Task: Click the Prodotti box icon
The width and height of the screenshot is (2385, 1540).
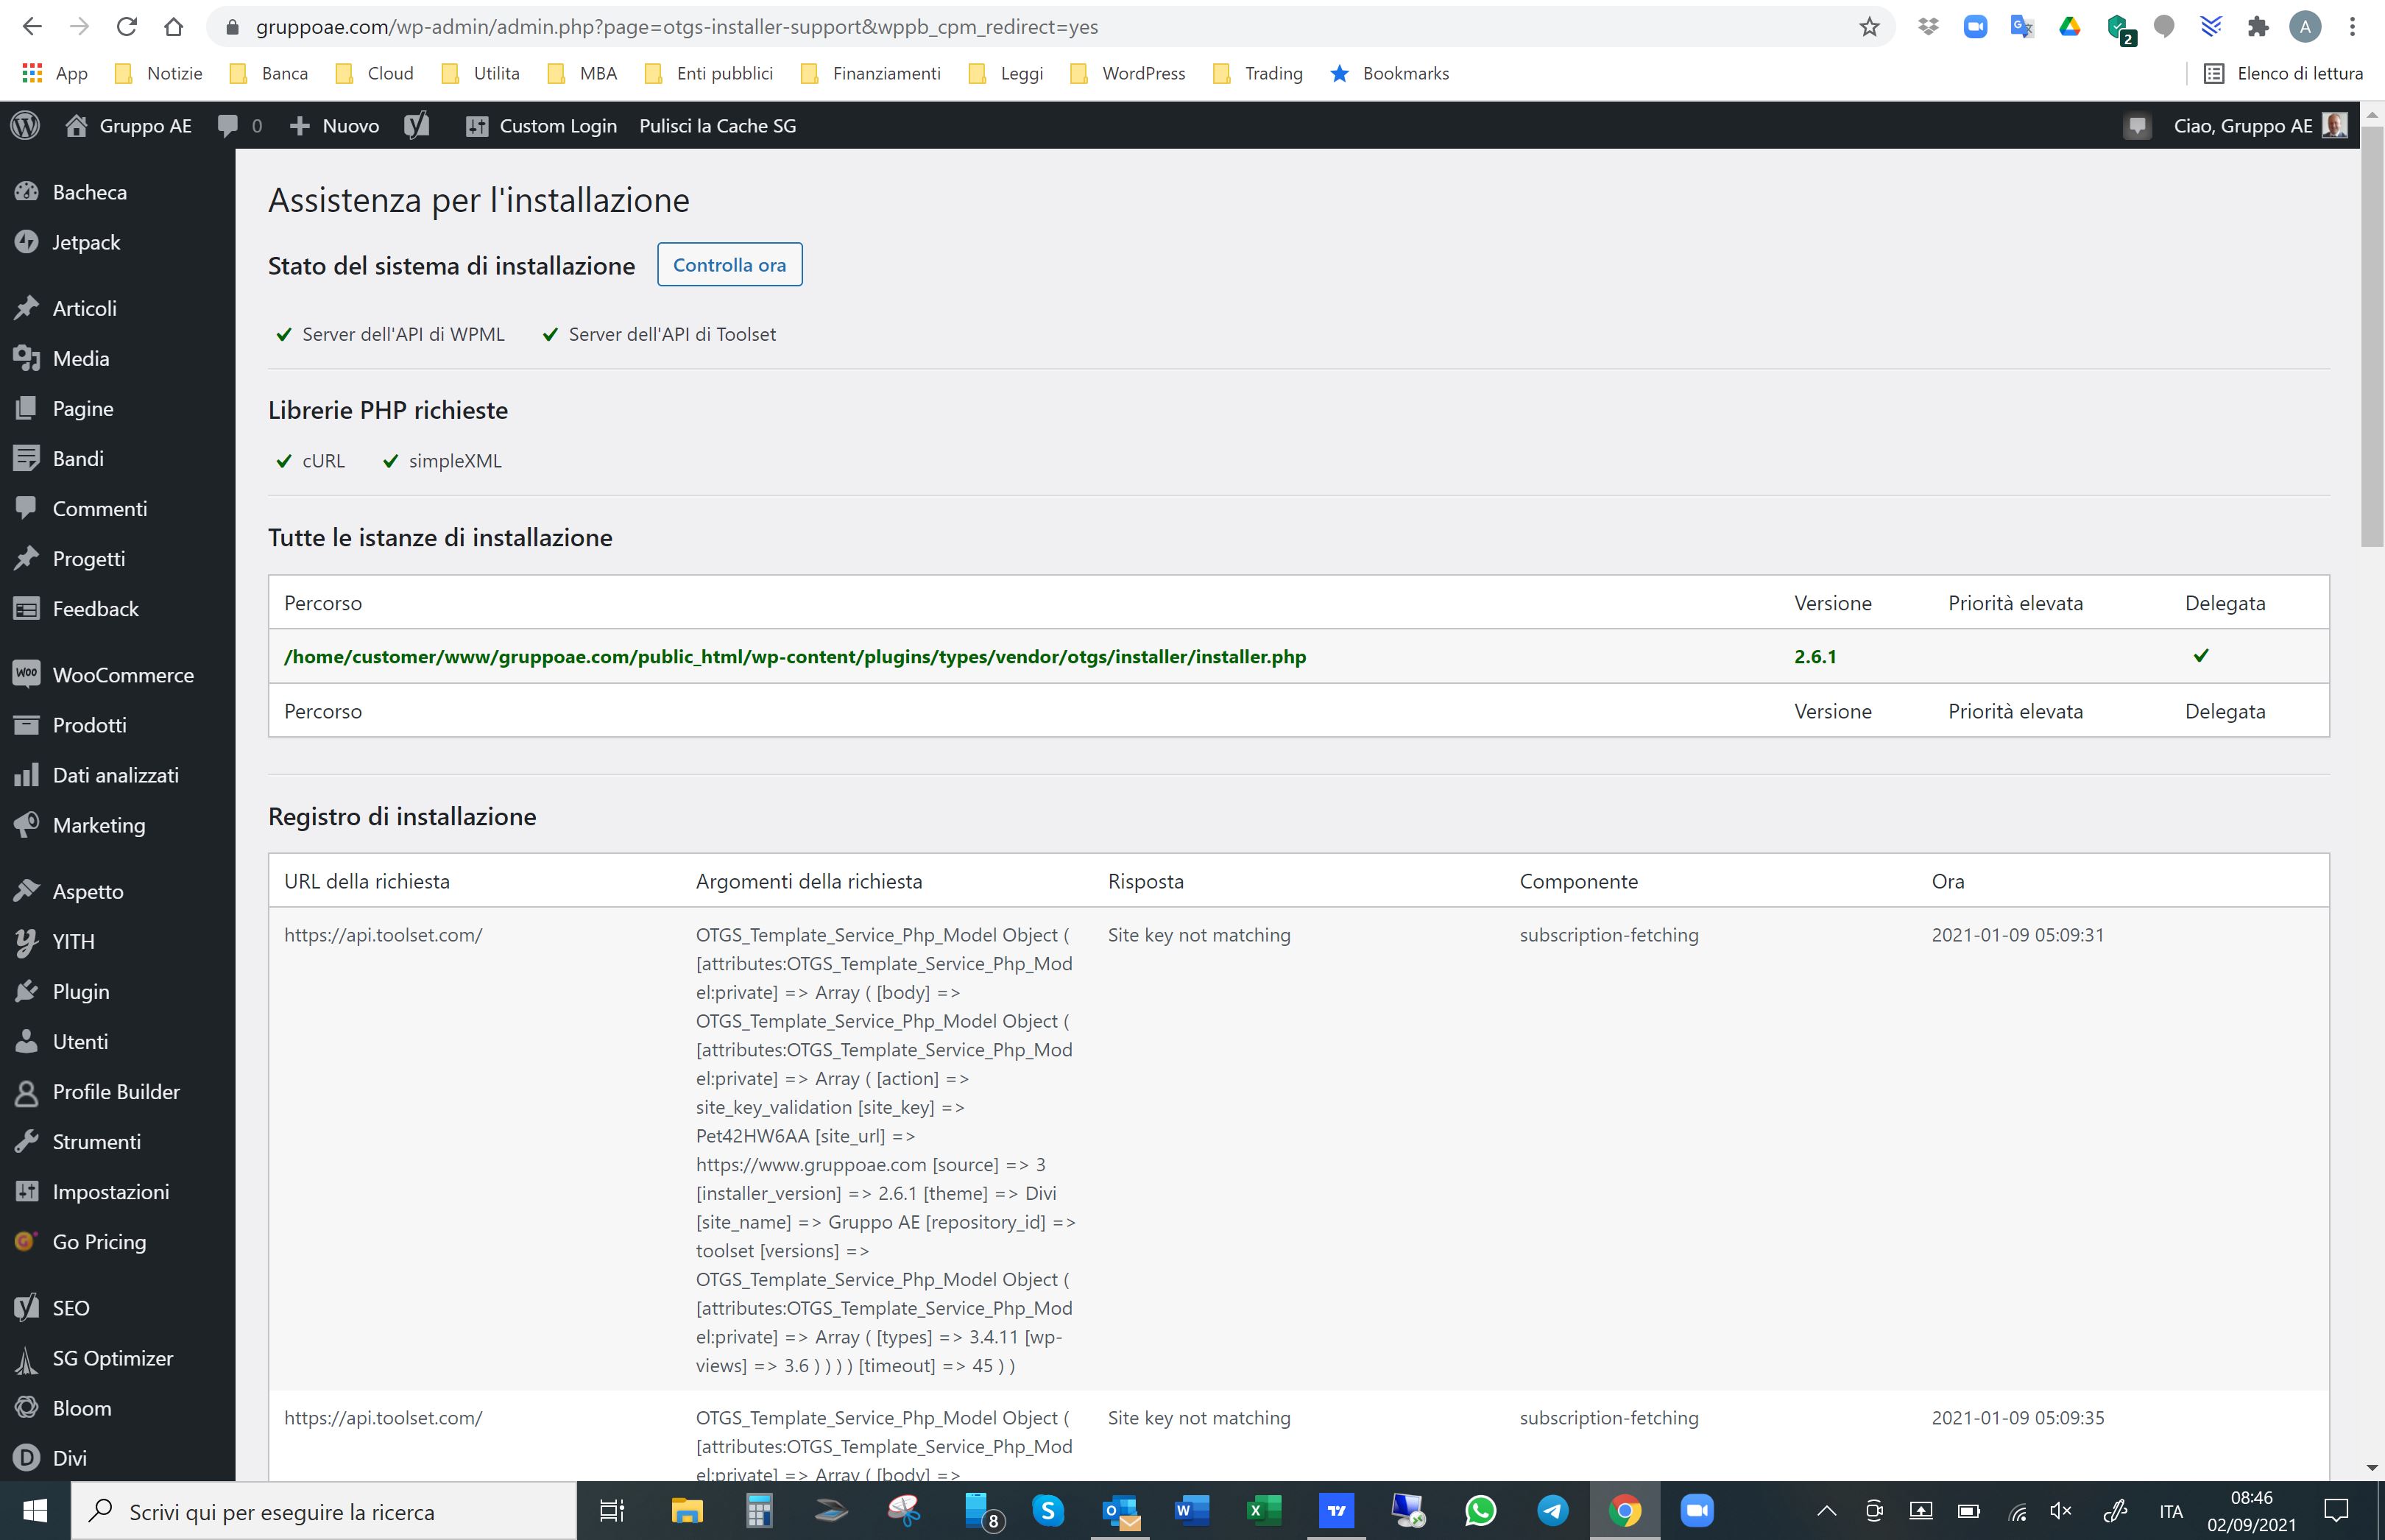Action: click(27, 724)
